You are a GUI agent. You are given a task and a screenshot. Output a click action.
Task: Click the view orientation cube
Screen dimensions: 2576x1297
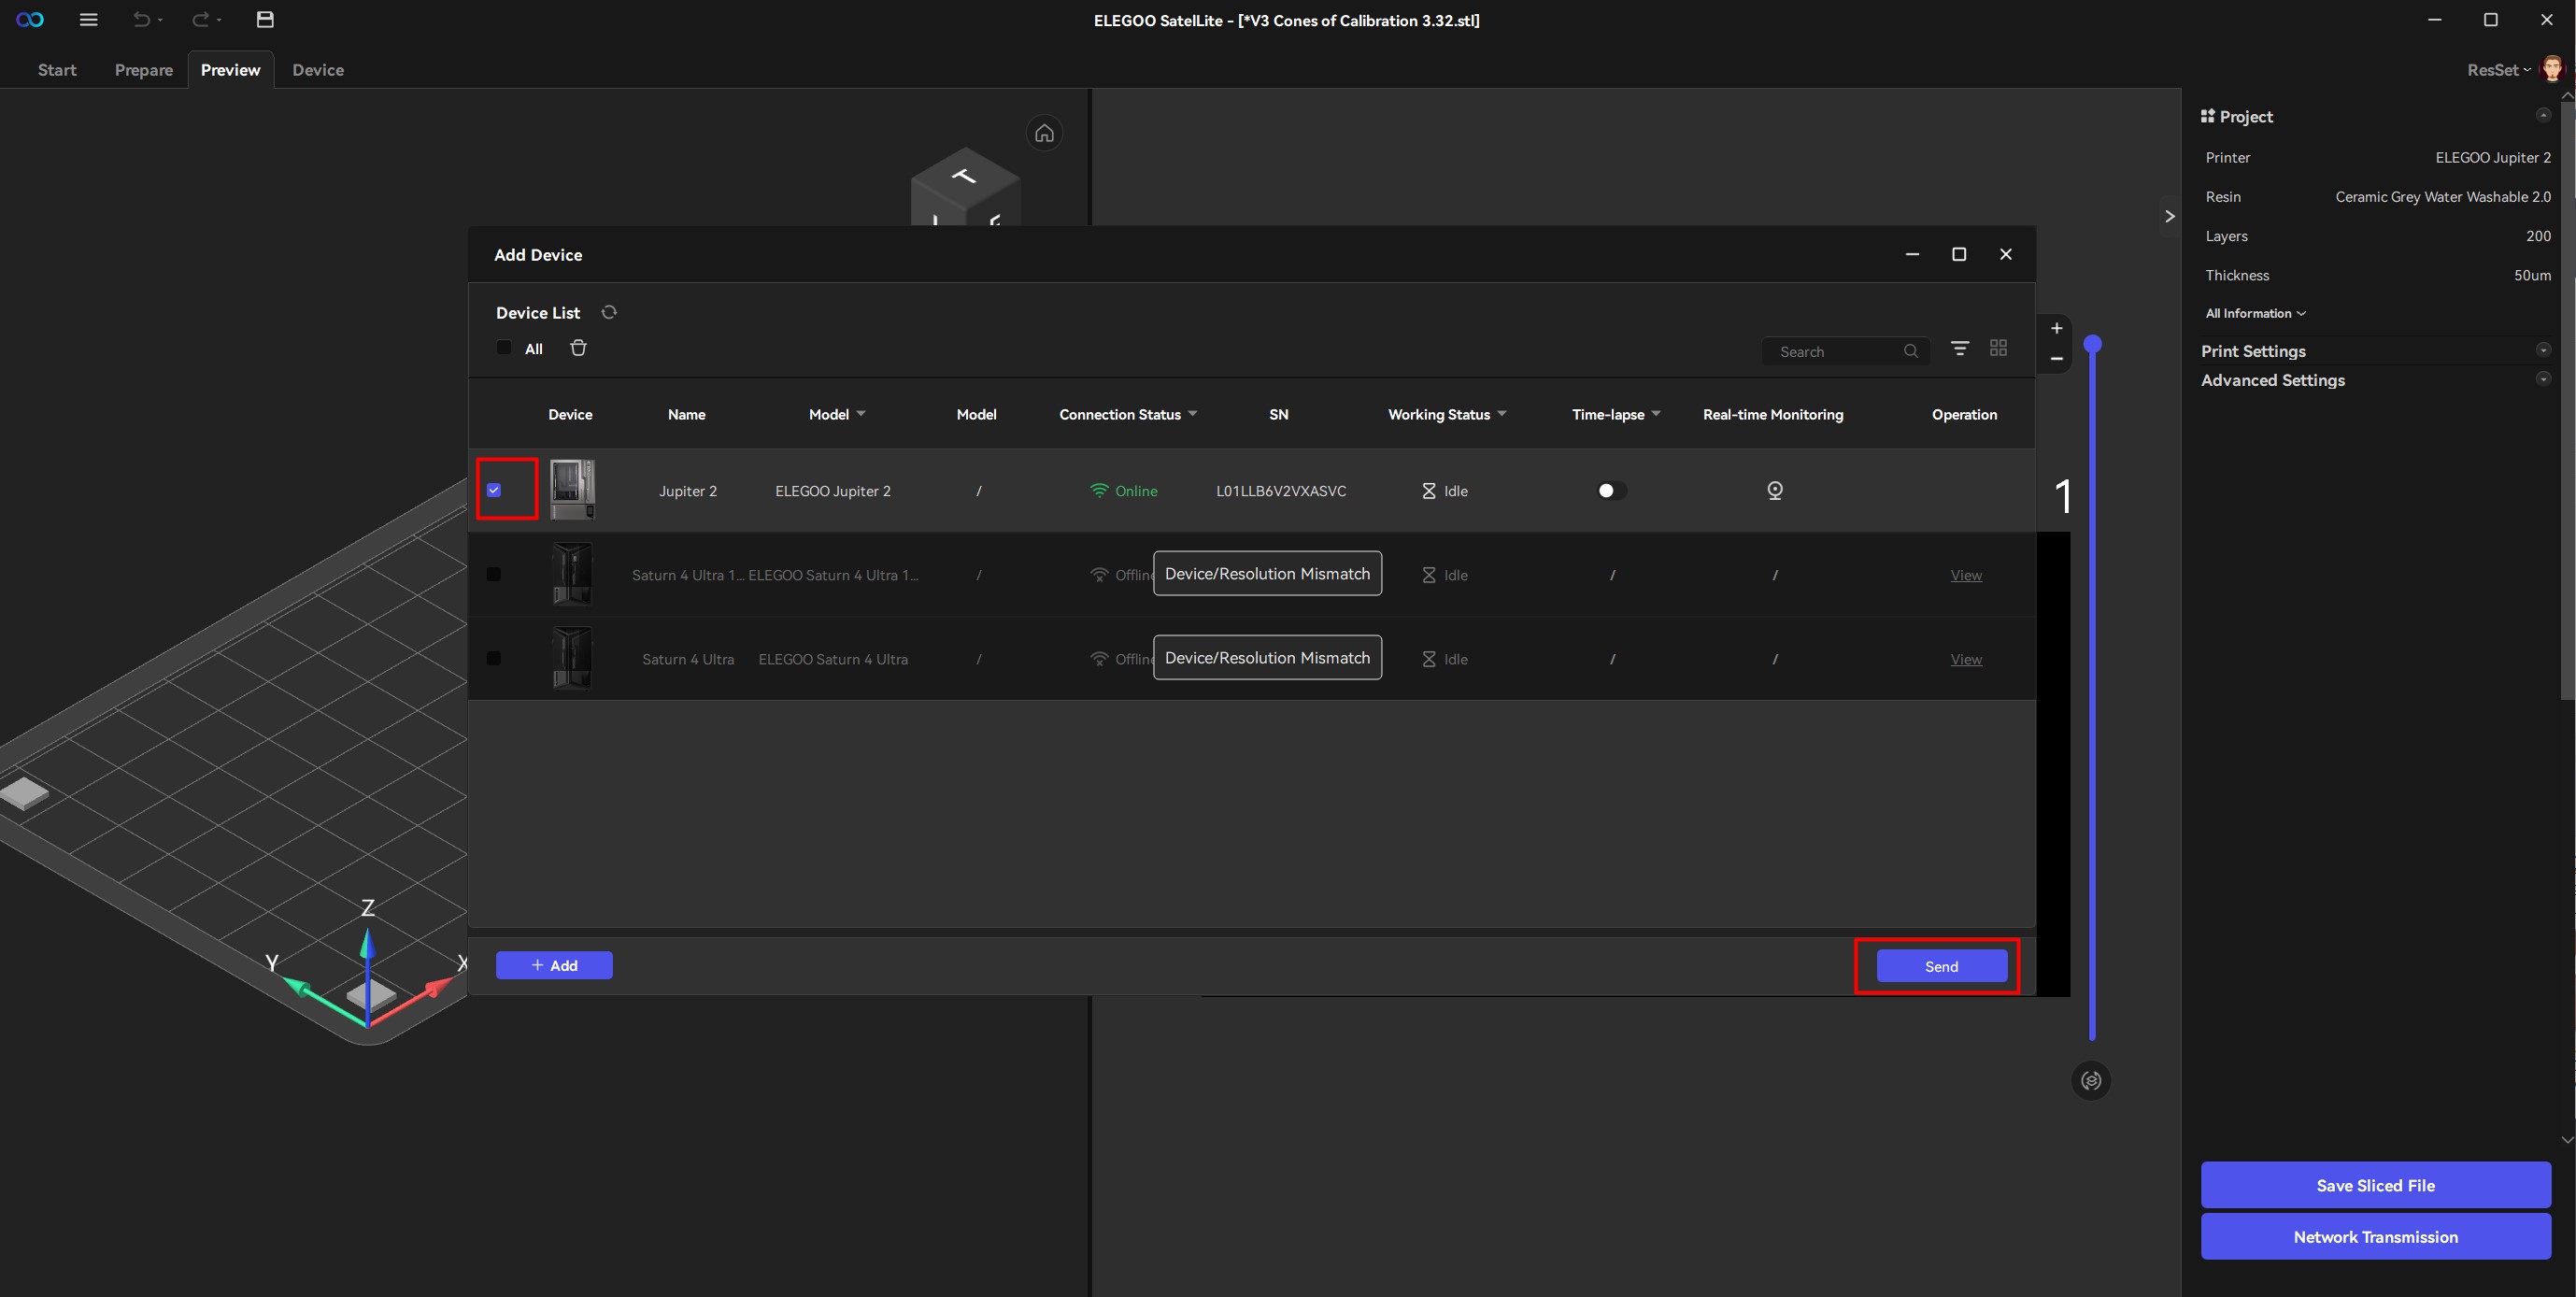coord(965,187)
